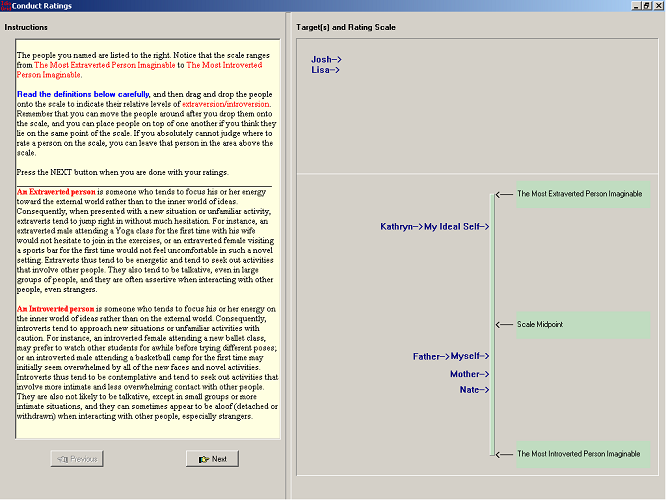Viewport: 666px width, 500px height.
Task: Minimize the Conduct Ratings window
Action: (635, 6)
